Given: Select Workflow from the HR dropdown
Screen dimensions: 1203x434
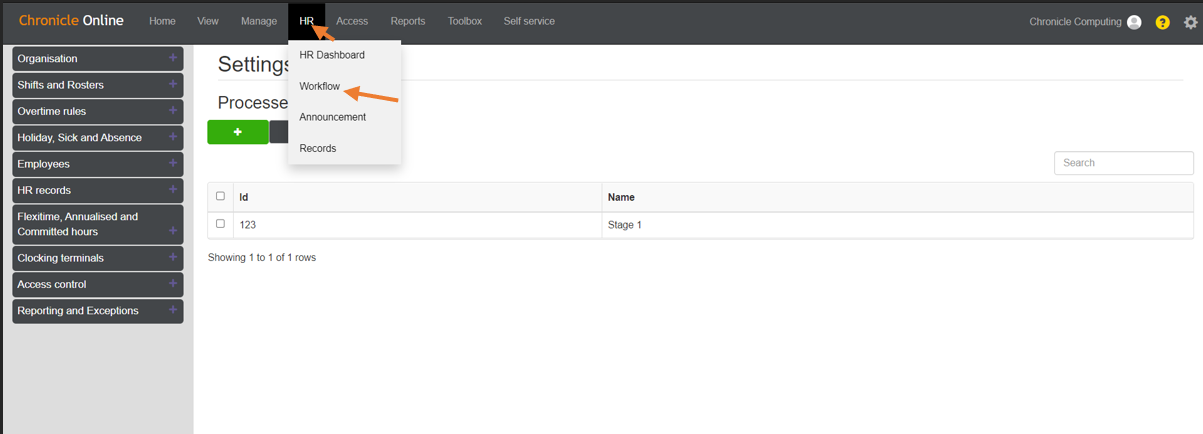Looking at the screenshot, I should pyautogui.click(x=320, y=86).
